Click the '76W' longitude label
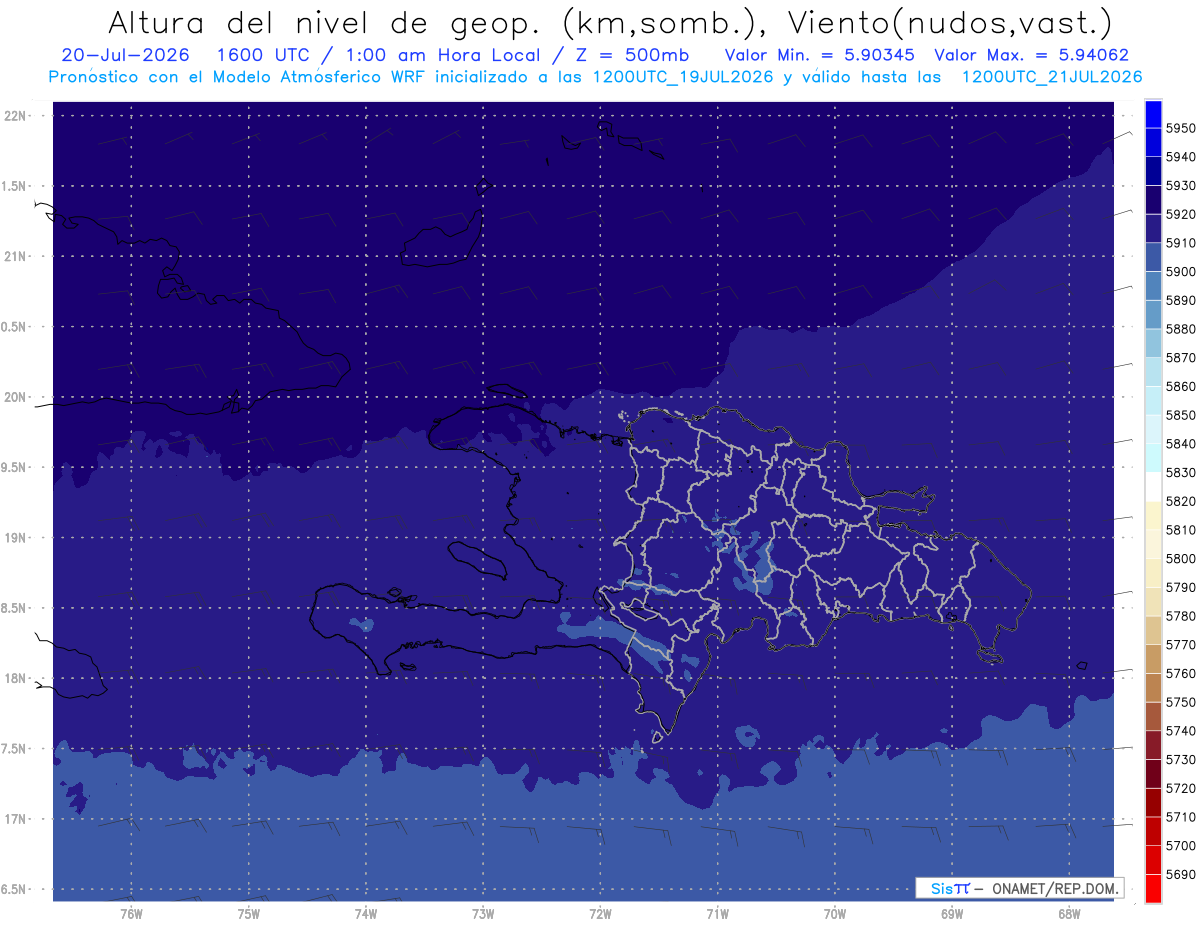 point(131,913)
